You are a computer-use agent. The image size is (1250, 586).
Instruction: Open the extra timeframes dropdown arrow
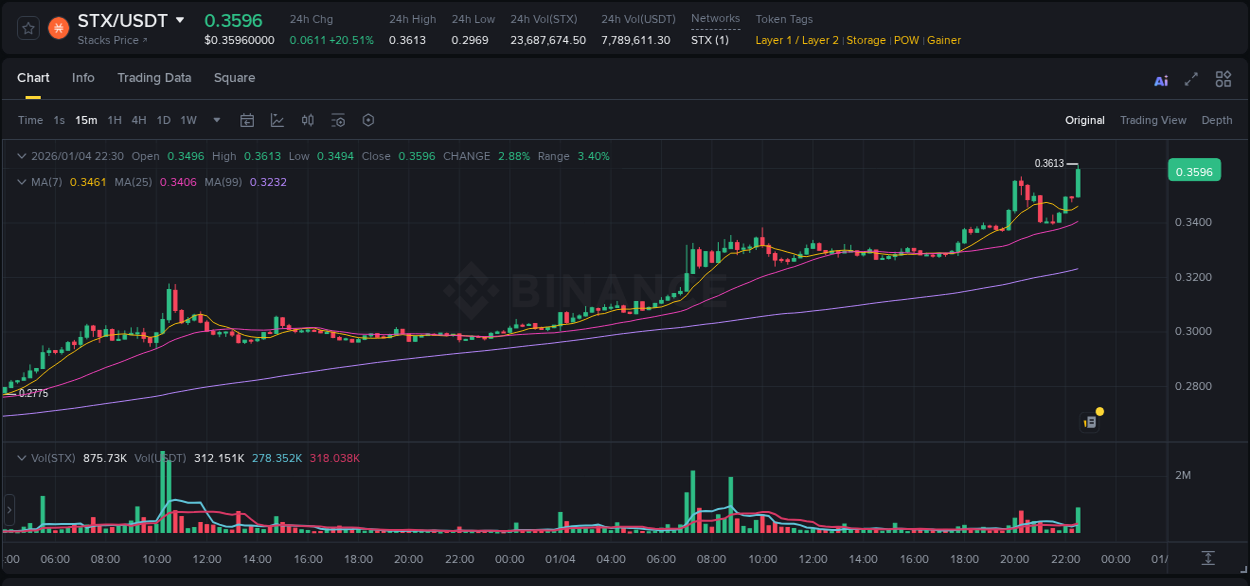coord(215,120)
